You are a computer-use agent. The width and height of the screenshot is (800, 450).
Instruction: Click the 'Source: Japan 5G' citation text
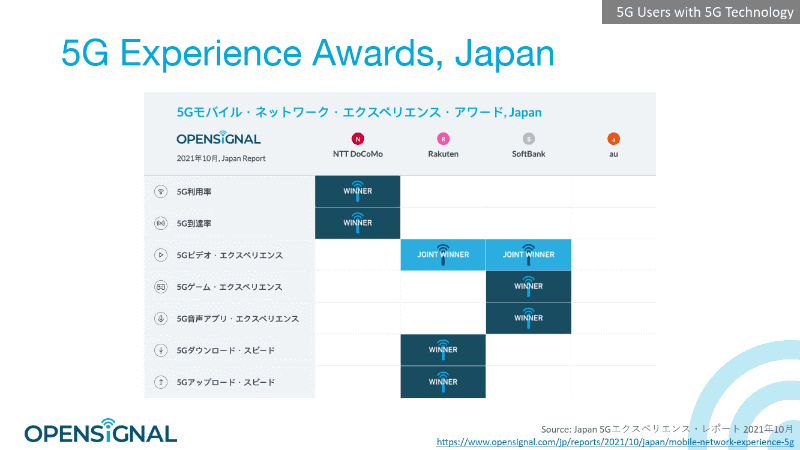pos(667,429)
